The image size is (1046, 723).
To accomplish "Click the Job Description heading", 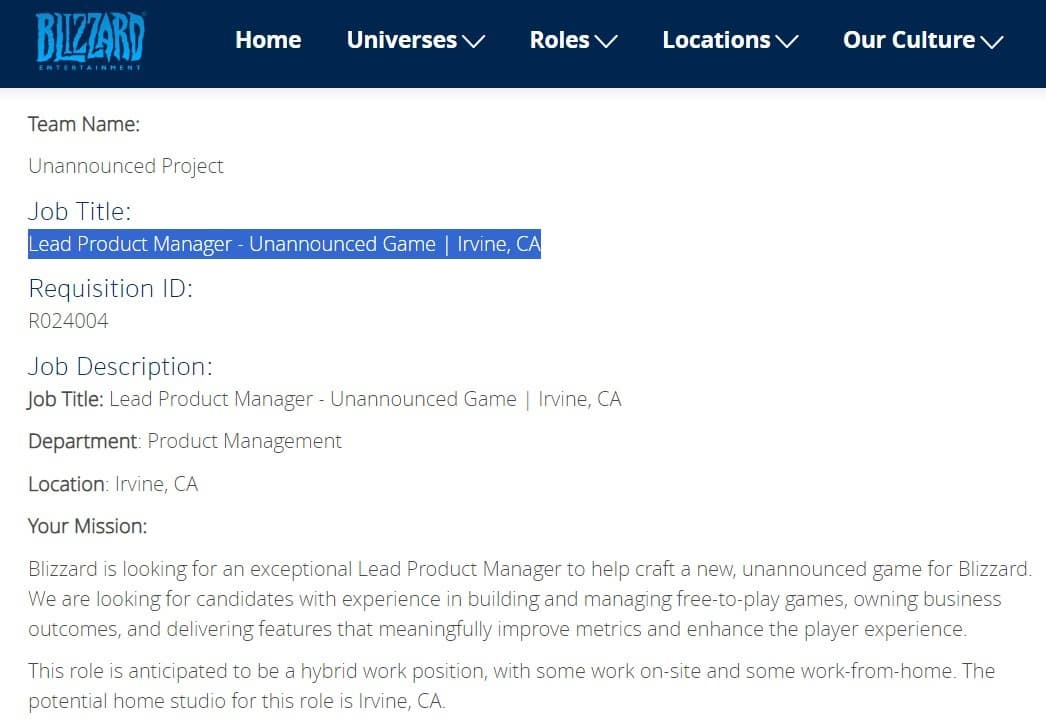I will (x=120, y=366).
